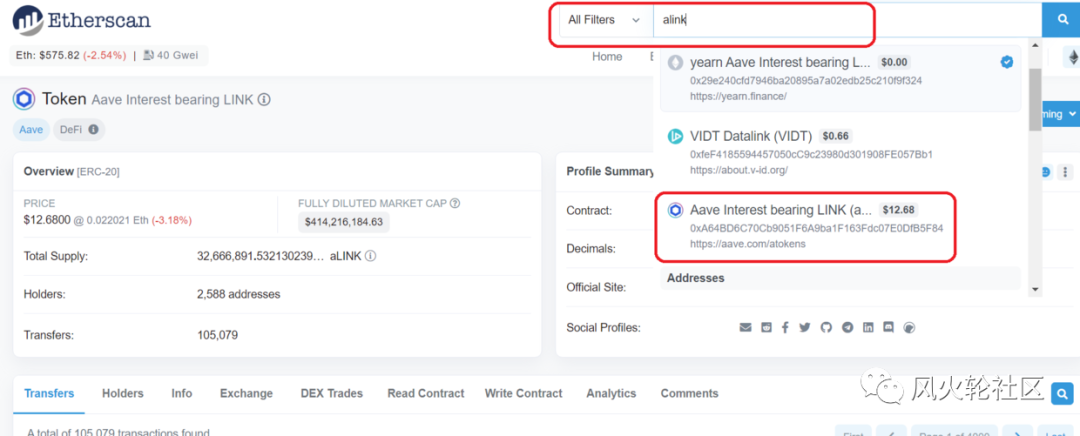Switch to the Holders tab
The image size is (1080, 436).
click(123, 393)
